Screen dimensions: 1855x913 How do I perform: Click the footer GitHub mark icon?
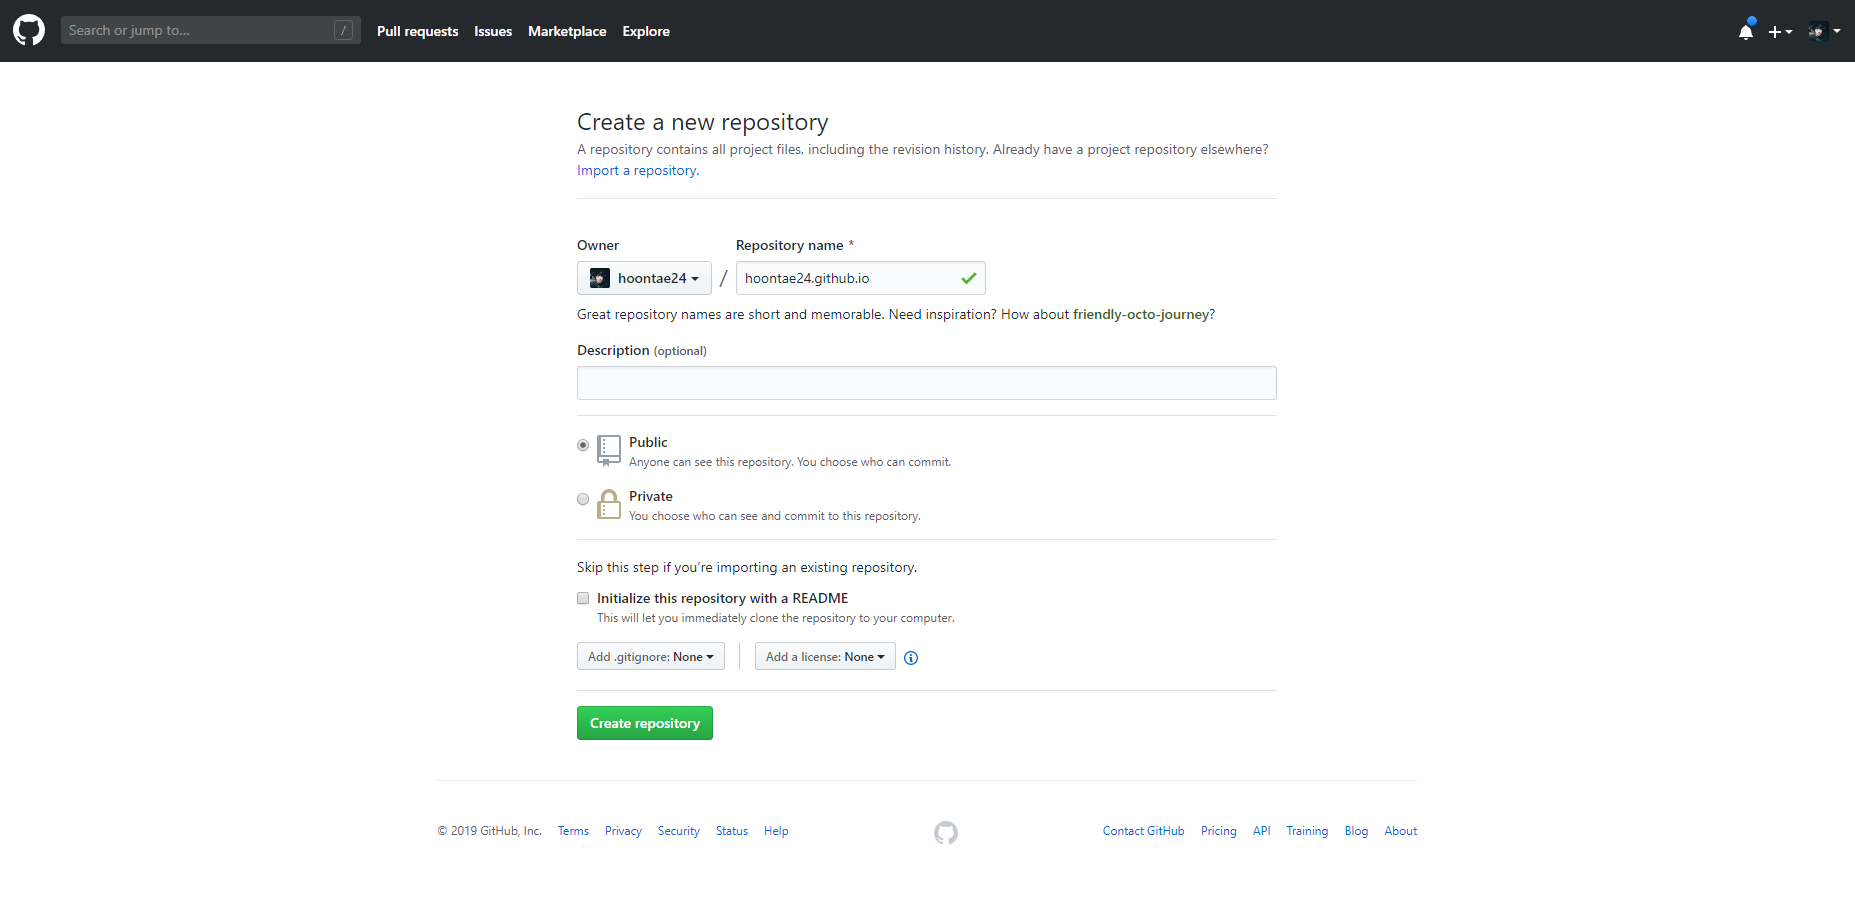coord(946,832)
